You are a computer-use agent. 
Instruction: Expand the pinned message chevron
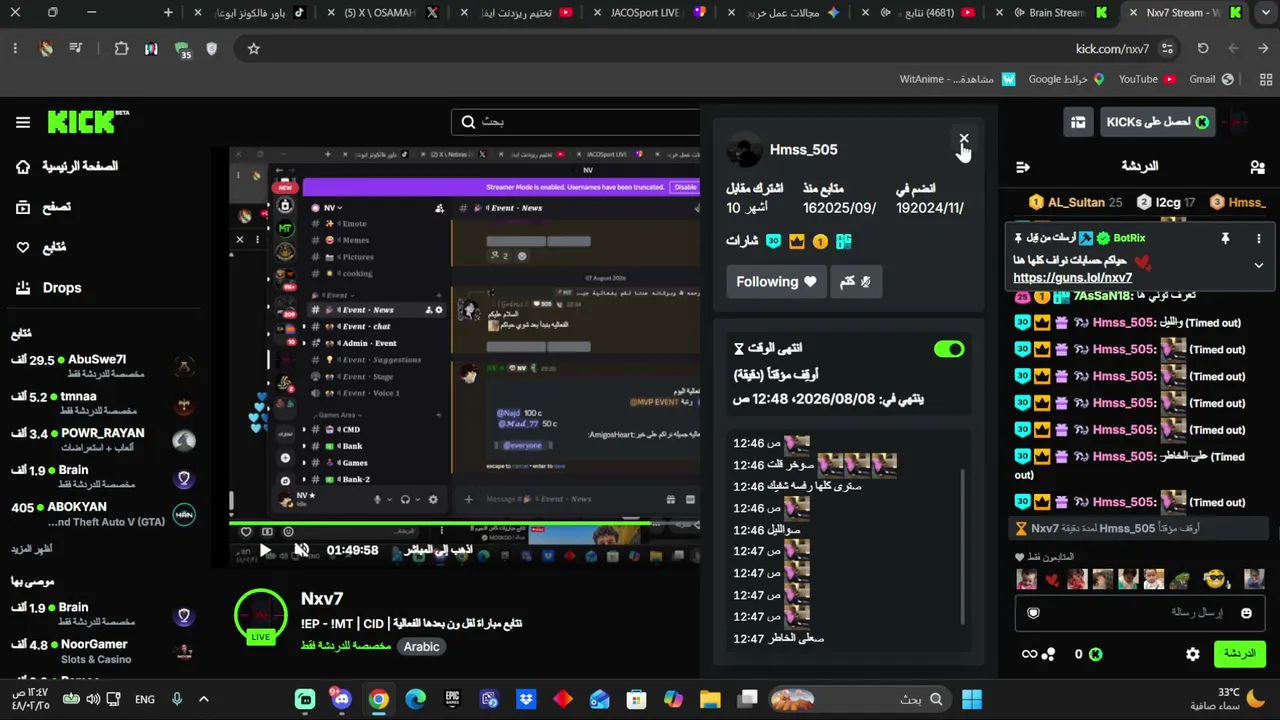click(1258, 266)
